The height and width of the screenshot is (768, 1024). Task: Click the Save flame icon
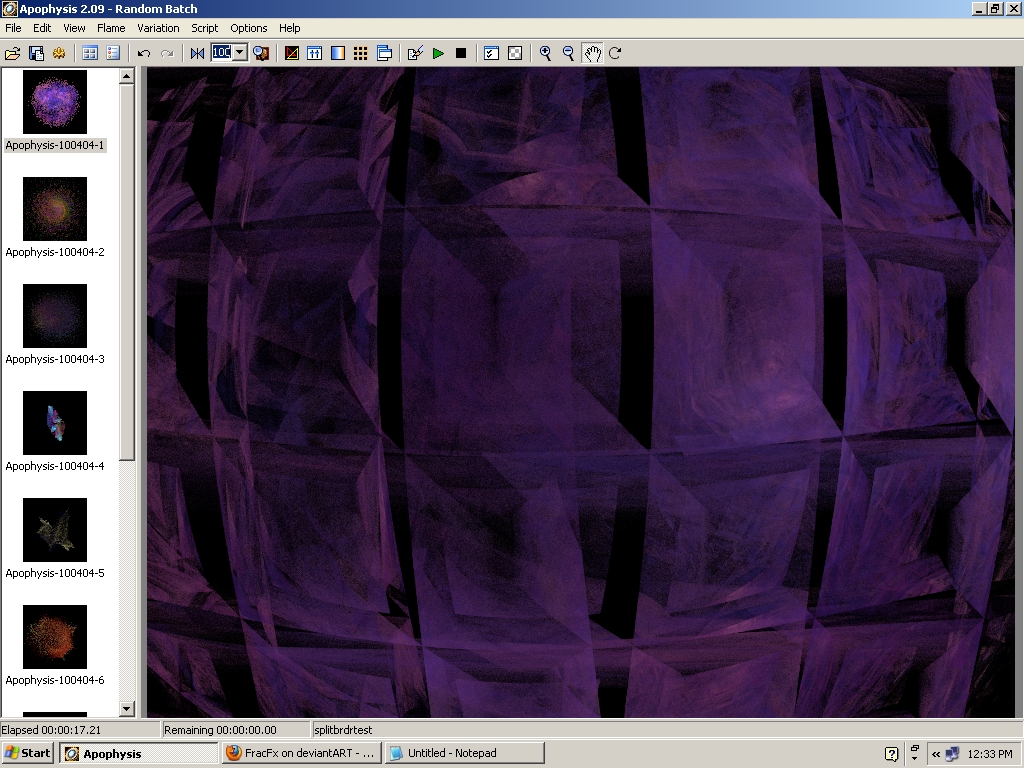tap(36, 53)
